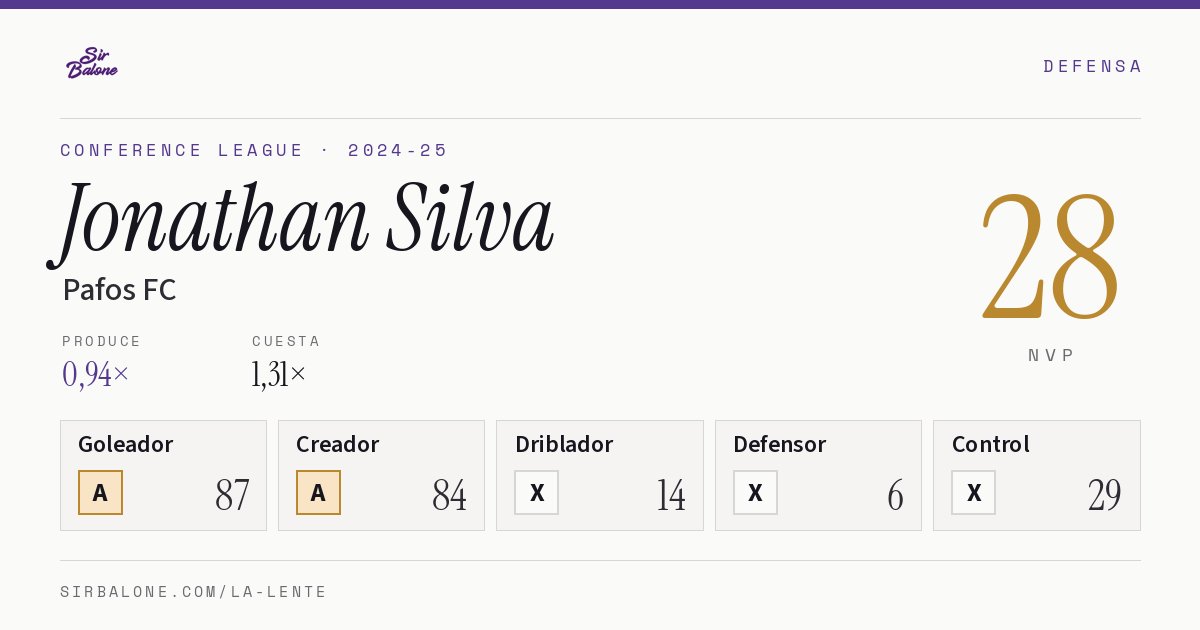Open the Goleador stat card title
This screenshot has height=630, width=1200.
tap(126, 444)
